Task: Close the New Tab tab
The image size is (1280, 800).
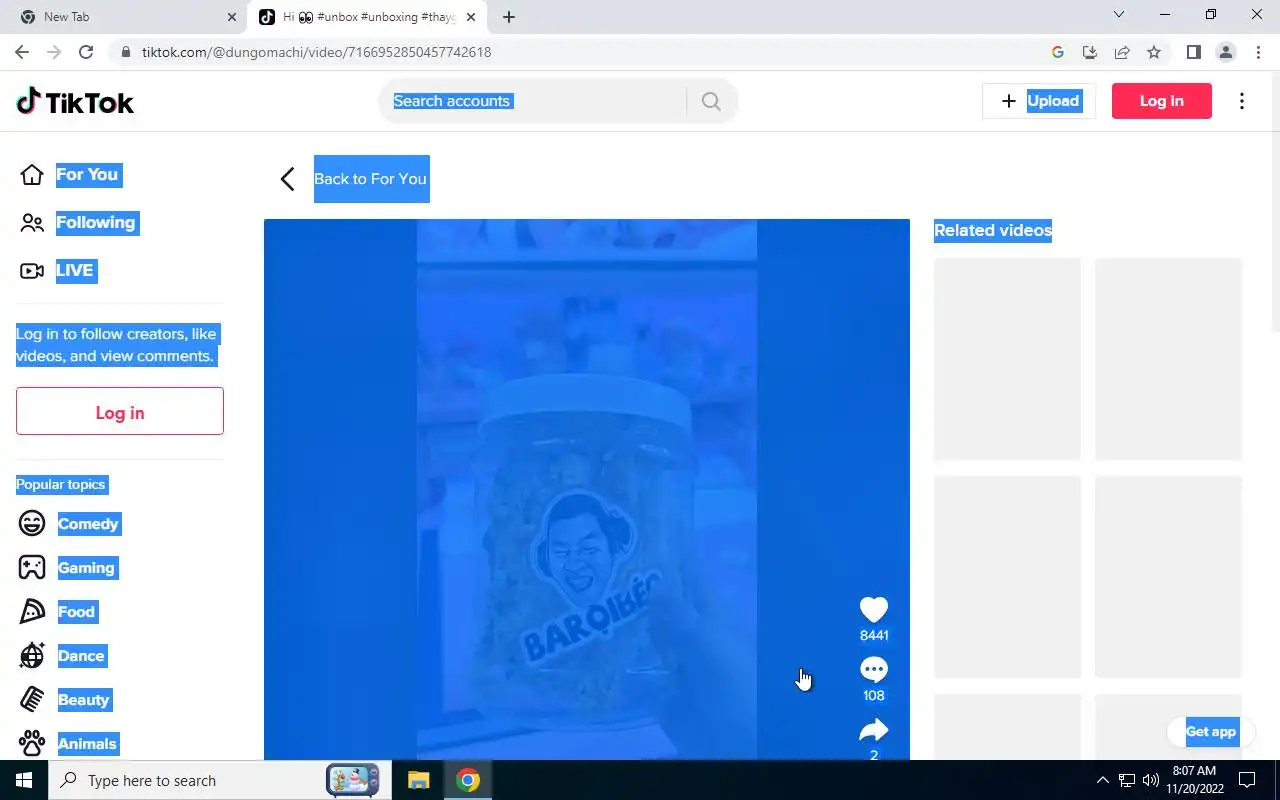Action: 231,17
